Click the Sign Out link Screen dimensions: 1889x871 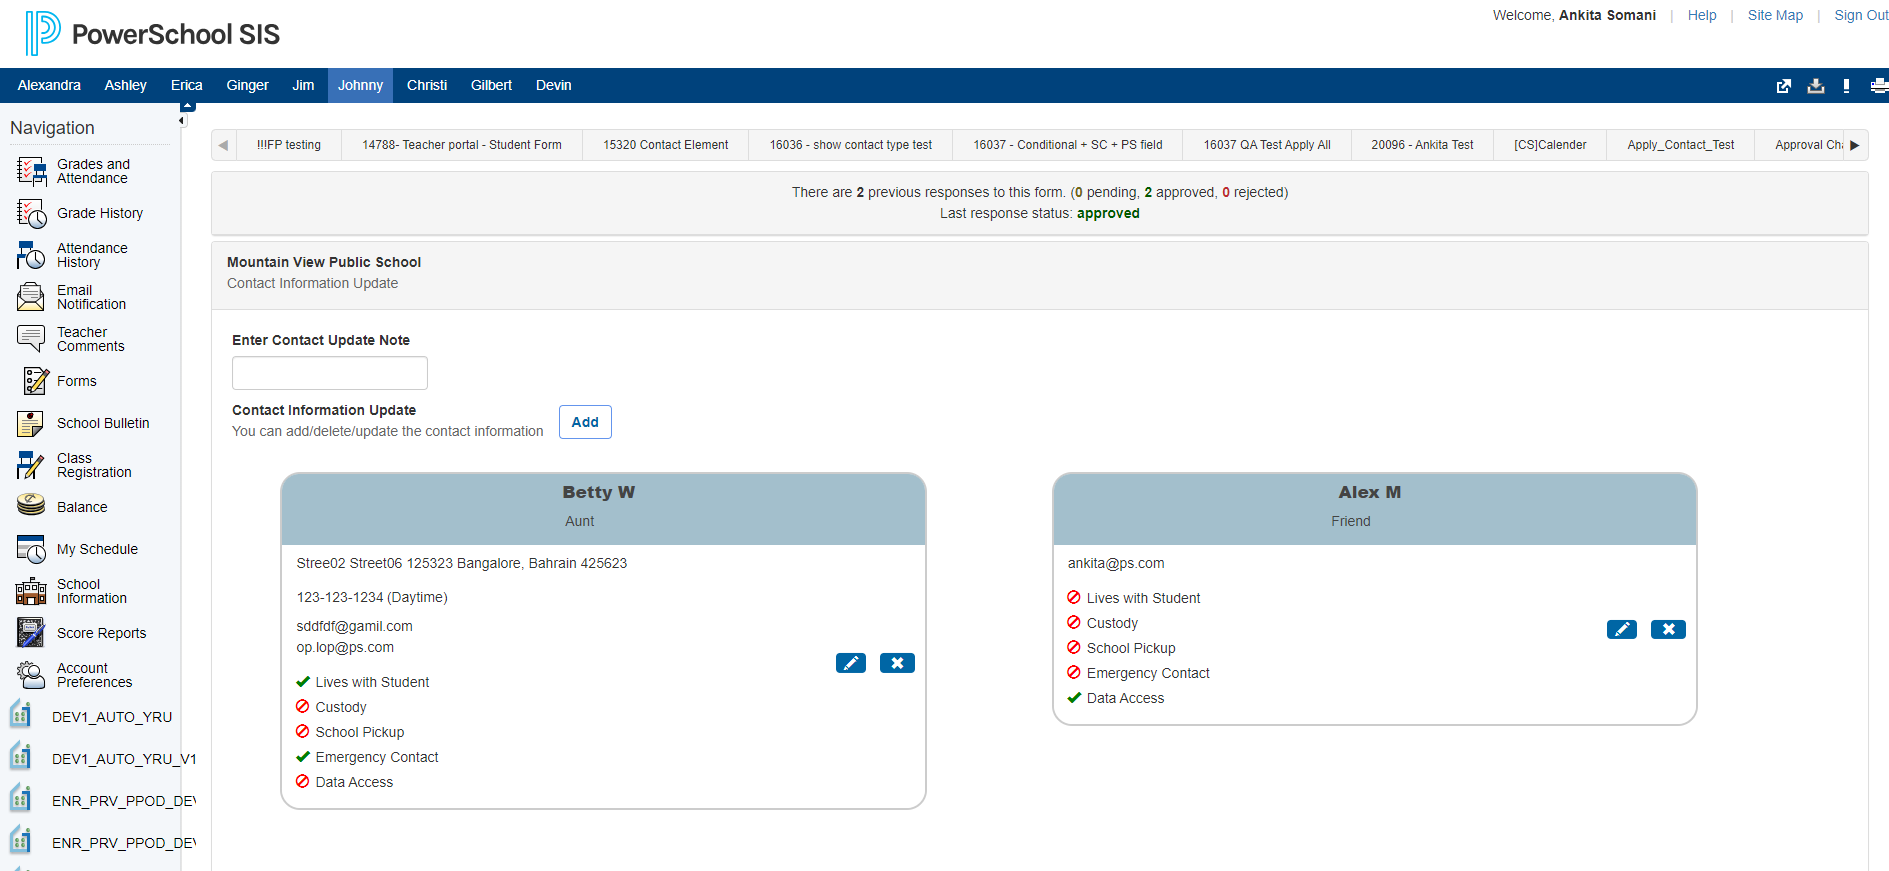tap(1860, 15)
